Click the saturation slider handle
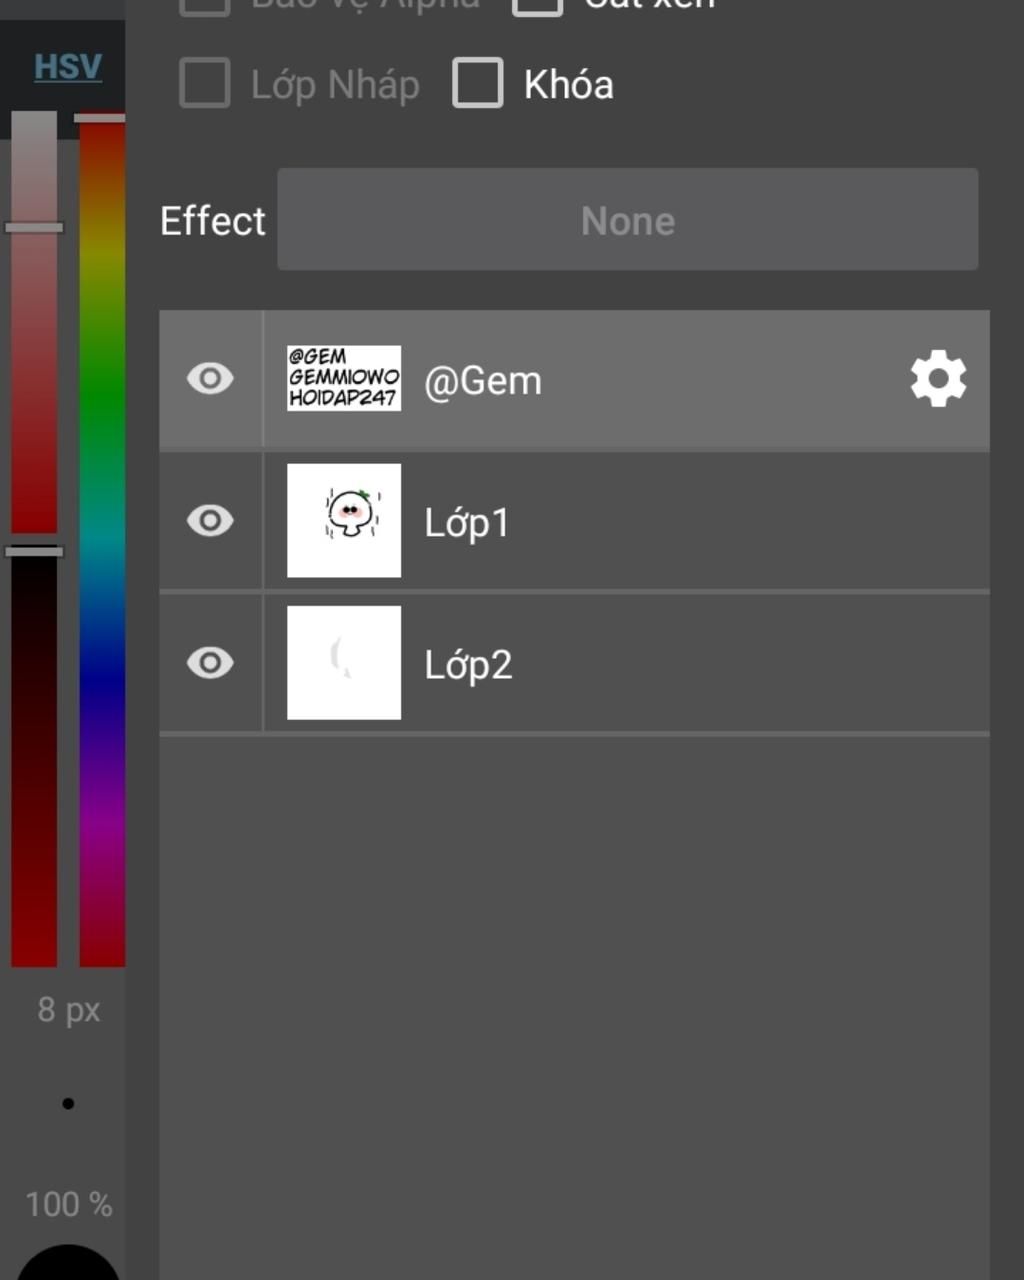 [x=34, y=228]
